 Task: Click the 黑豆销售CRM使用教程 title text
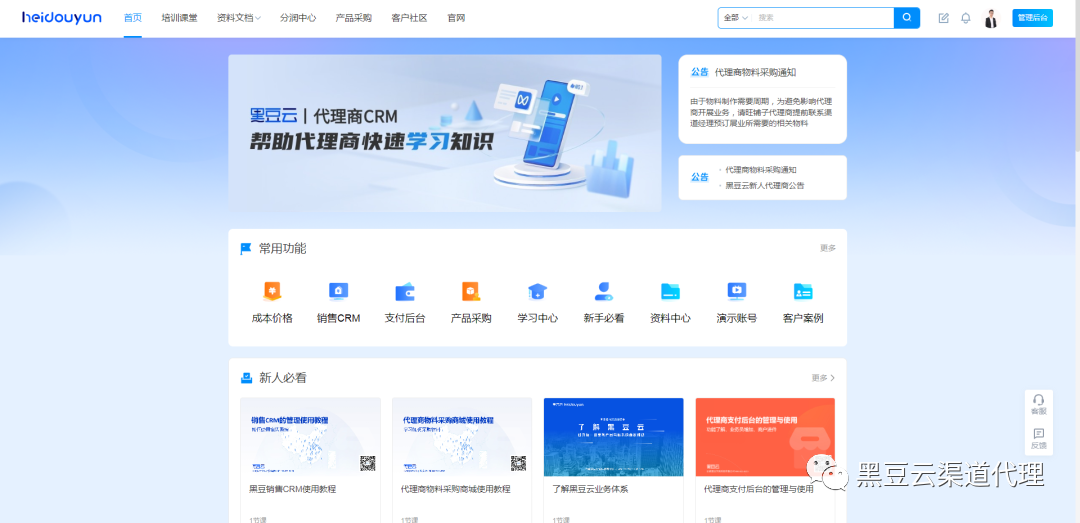click(x=293, y=489)
